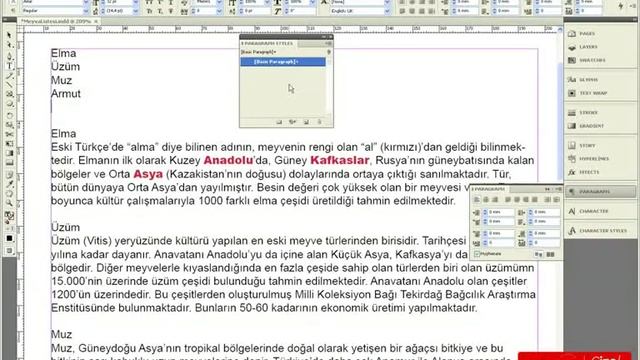Image resolution: width=640 pixels, height=360 pixels.
Task: Click the vertical scrollbar of the document
Action: click(560, 122)
